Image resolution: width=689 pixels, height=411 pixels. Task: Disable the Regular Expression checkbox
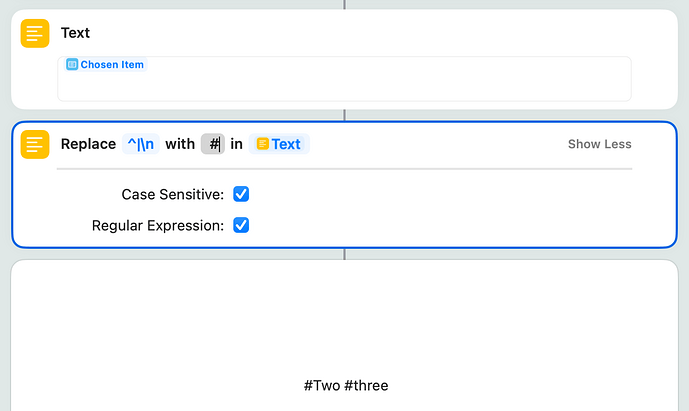pos(241,225)
